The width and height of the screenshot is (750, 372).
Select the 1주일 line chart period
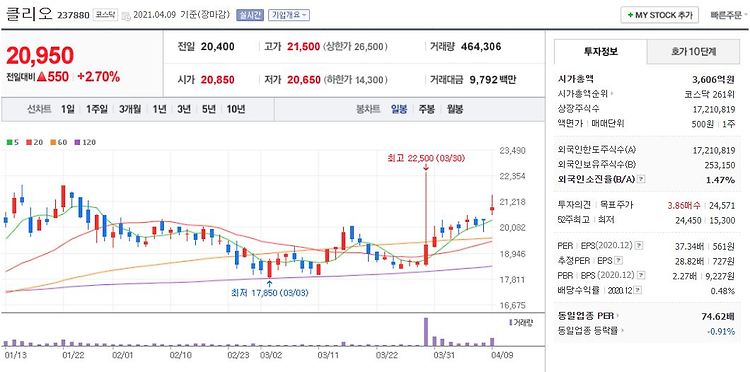(x=97, y=109)
